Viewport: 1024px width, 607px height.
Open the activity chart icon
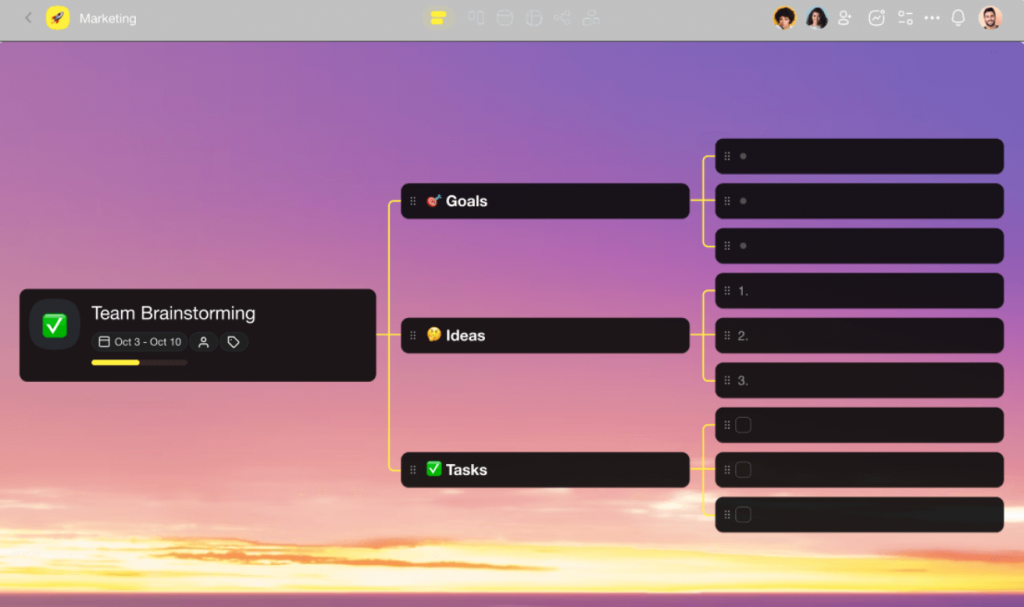(876, 18)
